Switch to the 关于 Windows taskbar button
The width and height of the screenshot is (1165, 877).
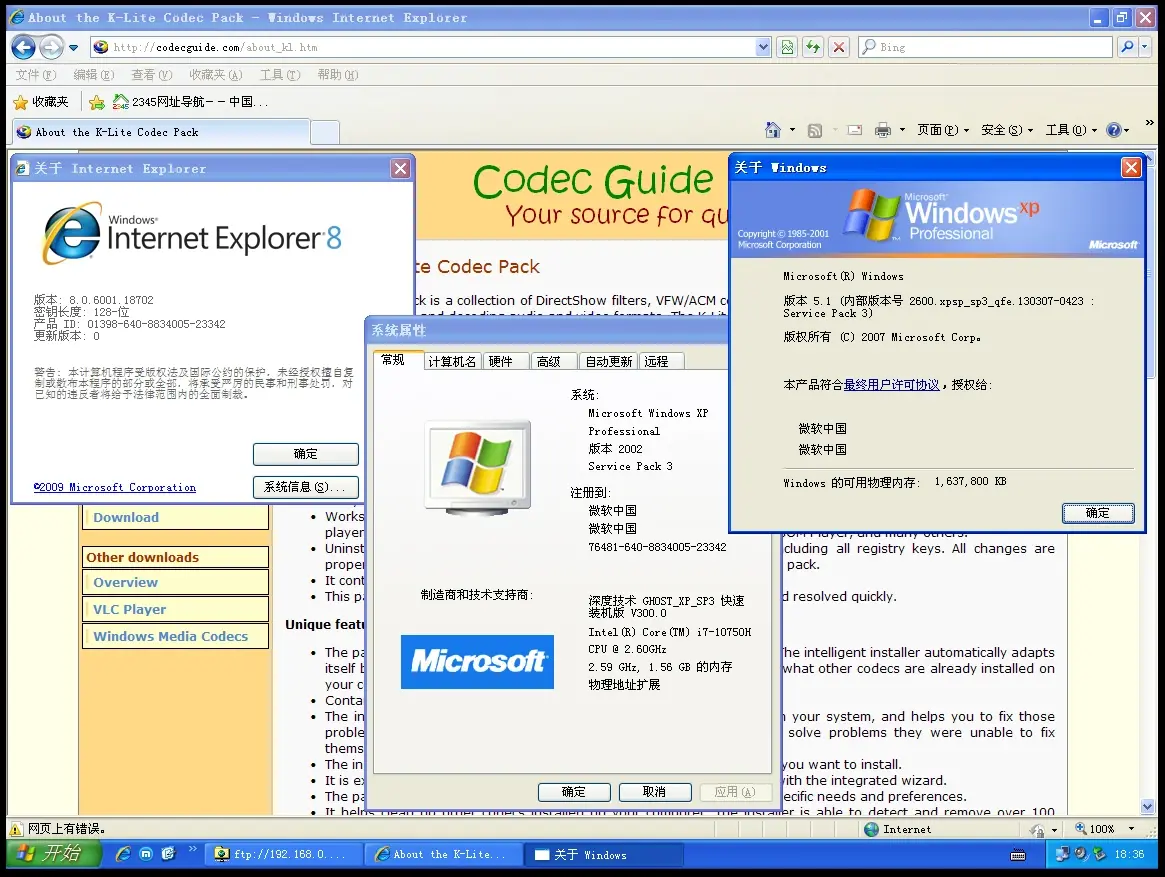point(603,855)
